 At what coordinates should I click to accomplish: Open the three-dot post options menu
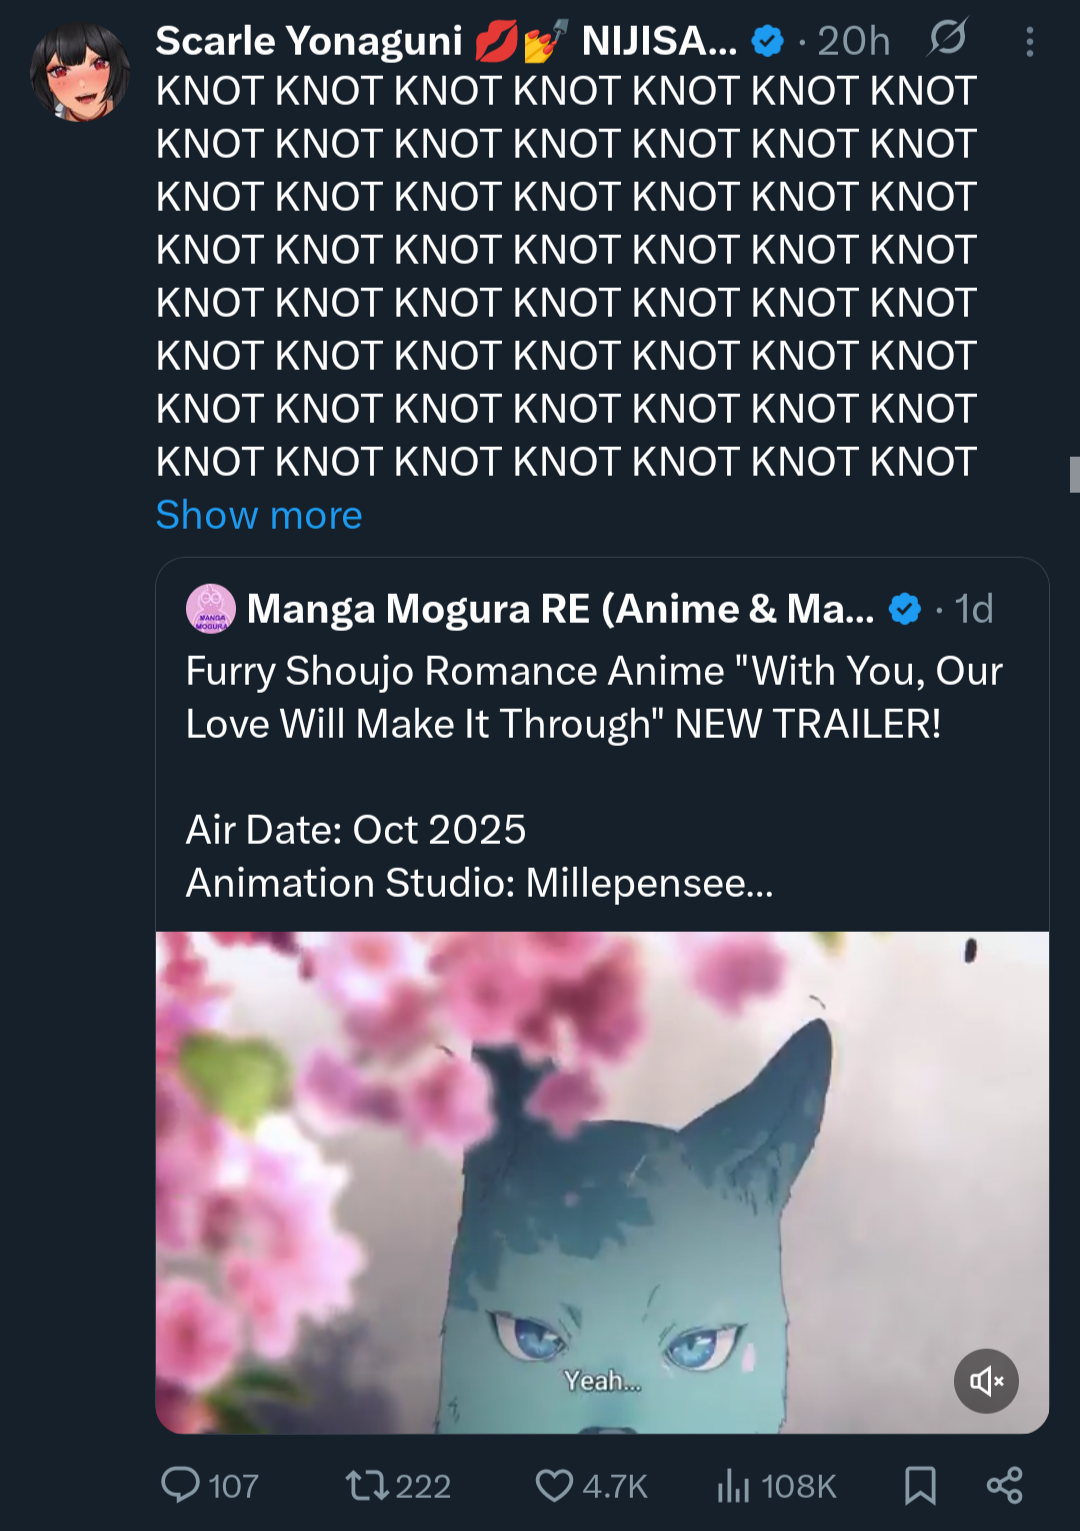click(x=1029, y=41)
